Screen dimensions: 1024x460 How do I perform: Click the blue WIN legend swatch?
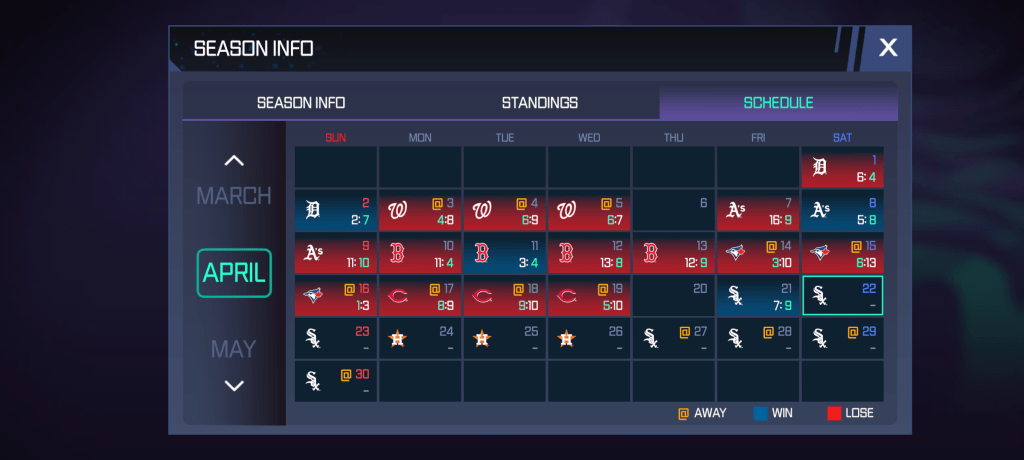(760, 413)
